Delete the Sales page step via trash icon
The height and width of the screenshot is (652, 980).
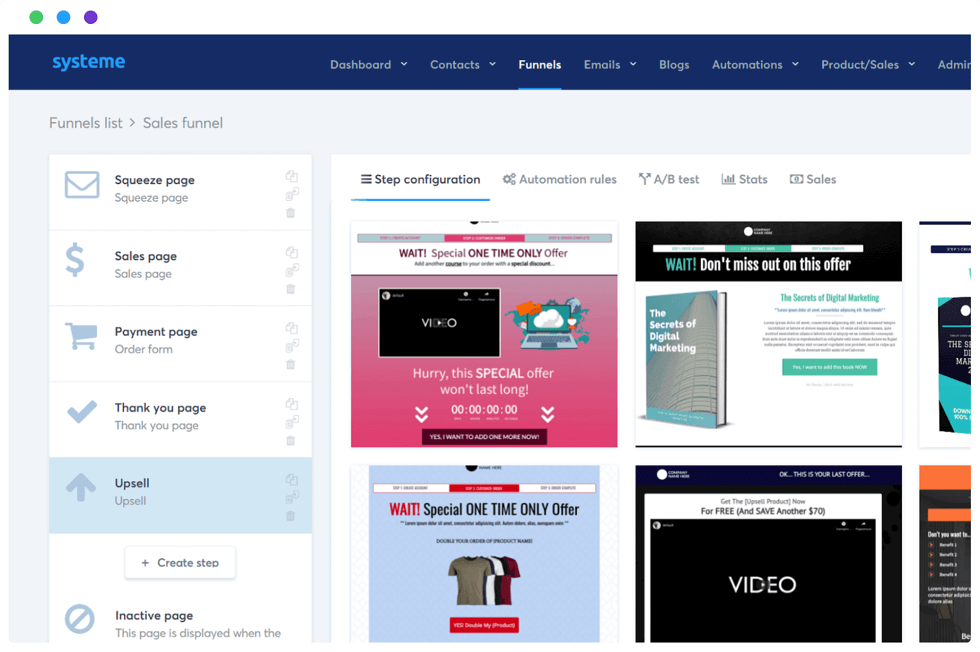coord(291,289)
